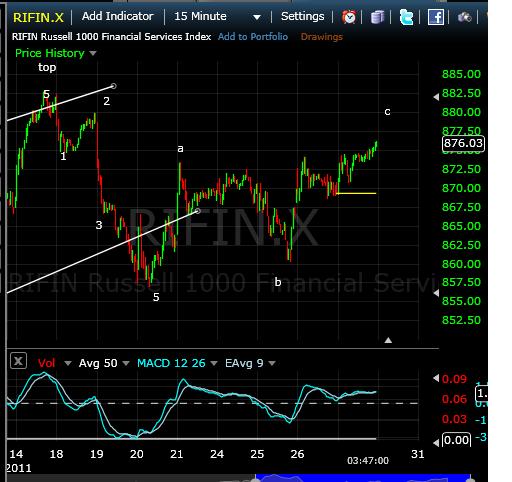Click the 'top' chart annotation

[x=47, y=67]
